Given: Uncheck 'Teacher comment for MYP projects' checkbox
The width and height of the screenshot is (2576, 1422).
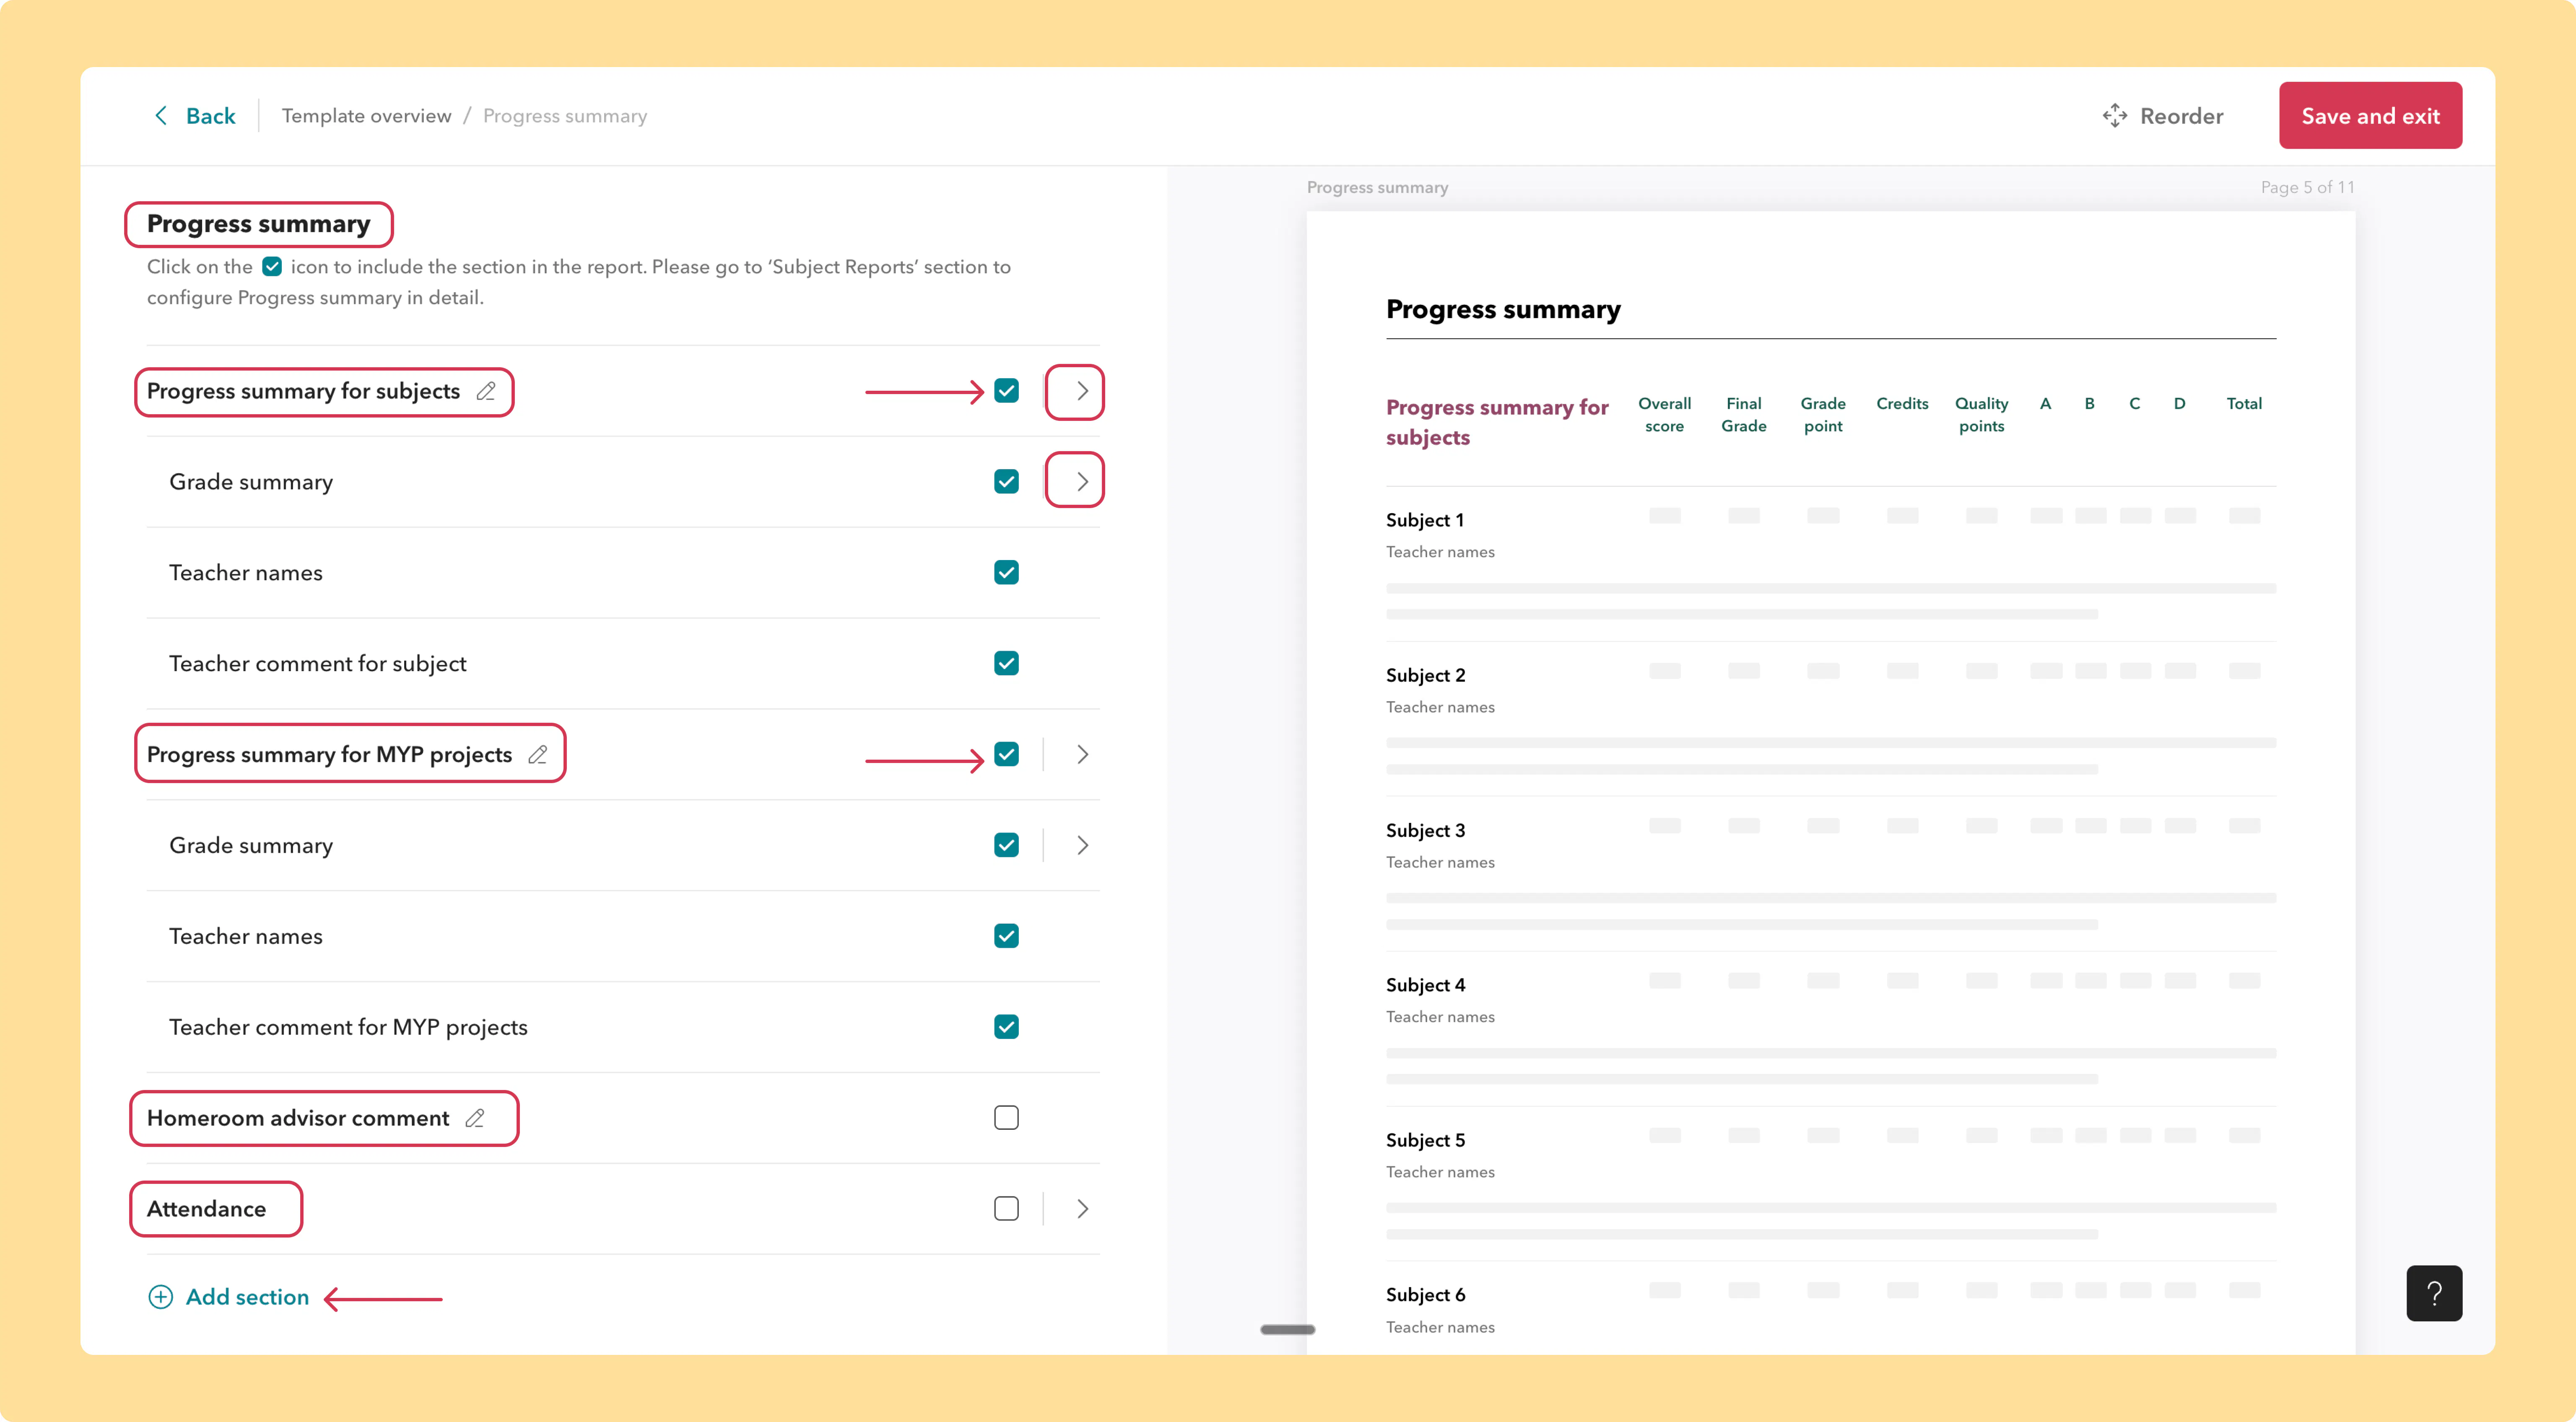Looking at the screenshot, I should 1006,1027.
